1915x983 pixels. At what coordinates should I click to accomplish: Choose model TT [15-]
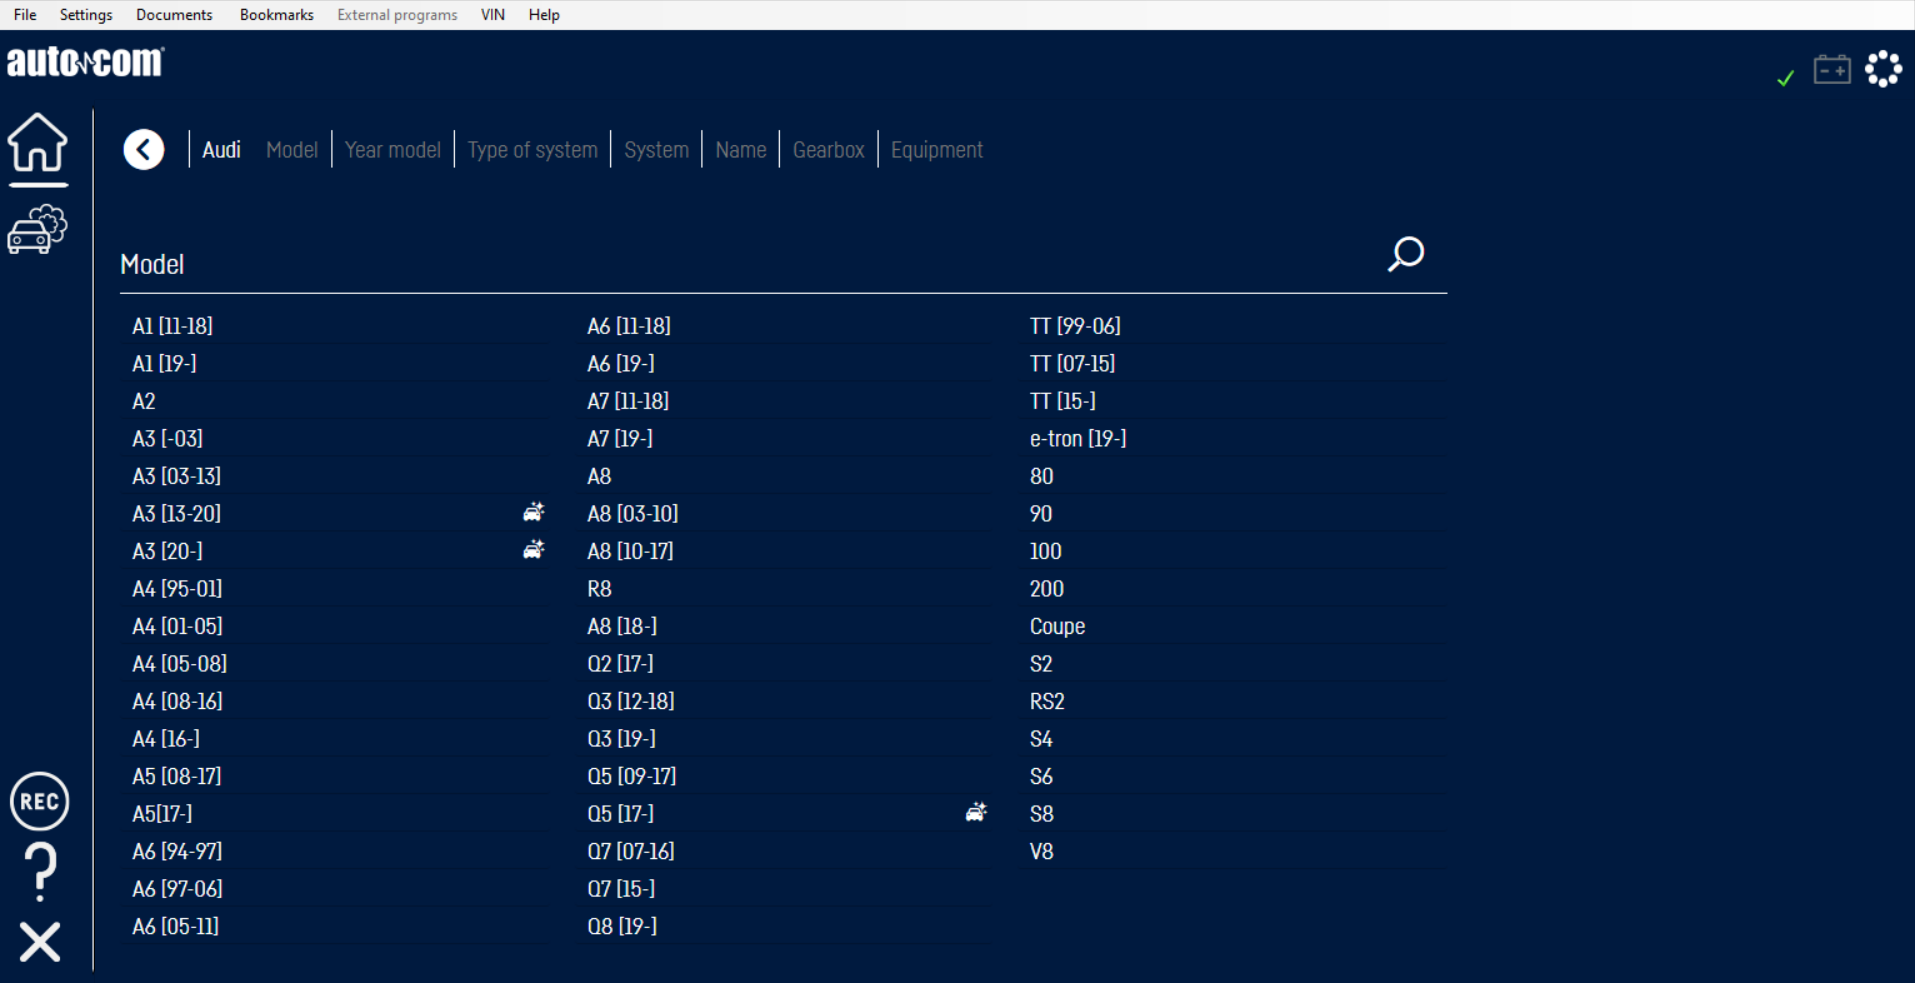(1063, 401)
